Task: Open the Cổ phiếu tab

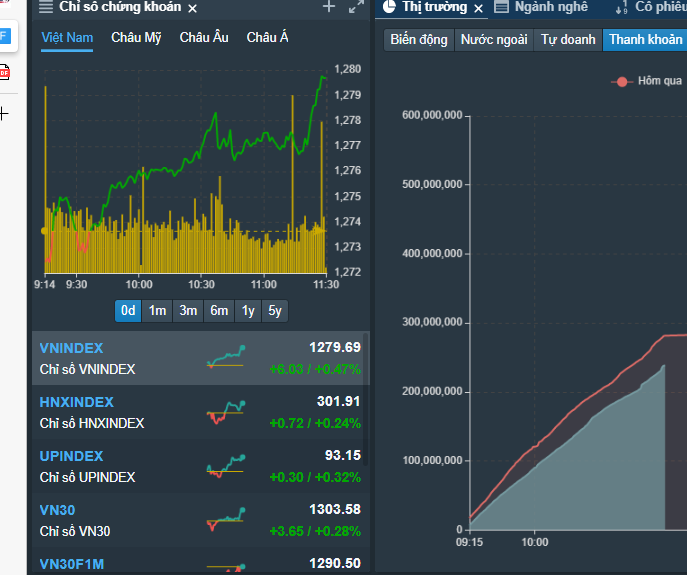Action: [x=661, y=7]
